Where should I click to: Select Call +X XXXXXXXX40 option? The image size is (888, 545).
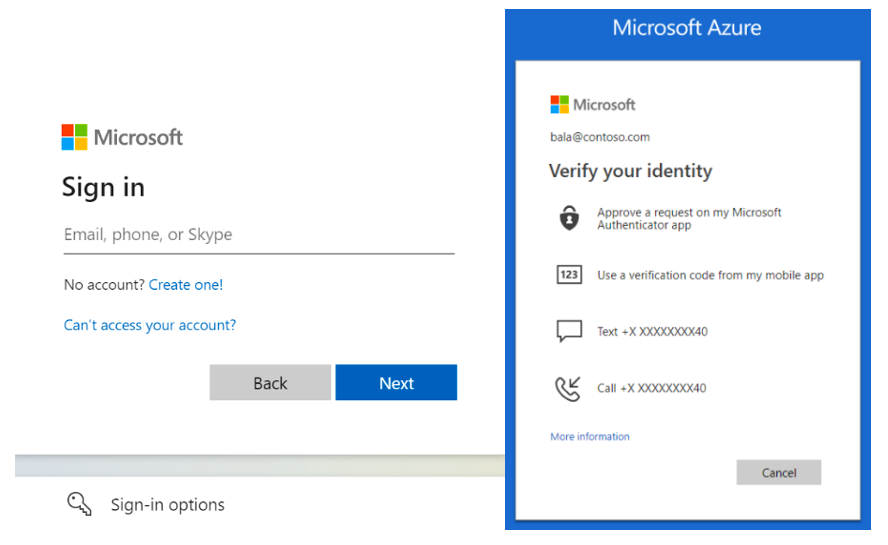click(651, 388)
